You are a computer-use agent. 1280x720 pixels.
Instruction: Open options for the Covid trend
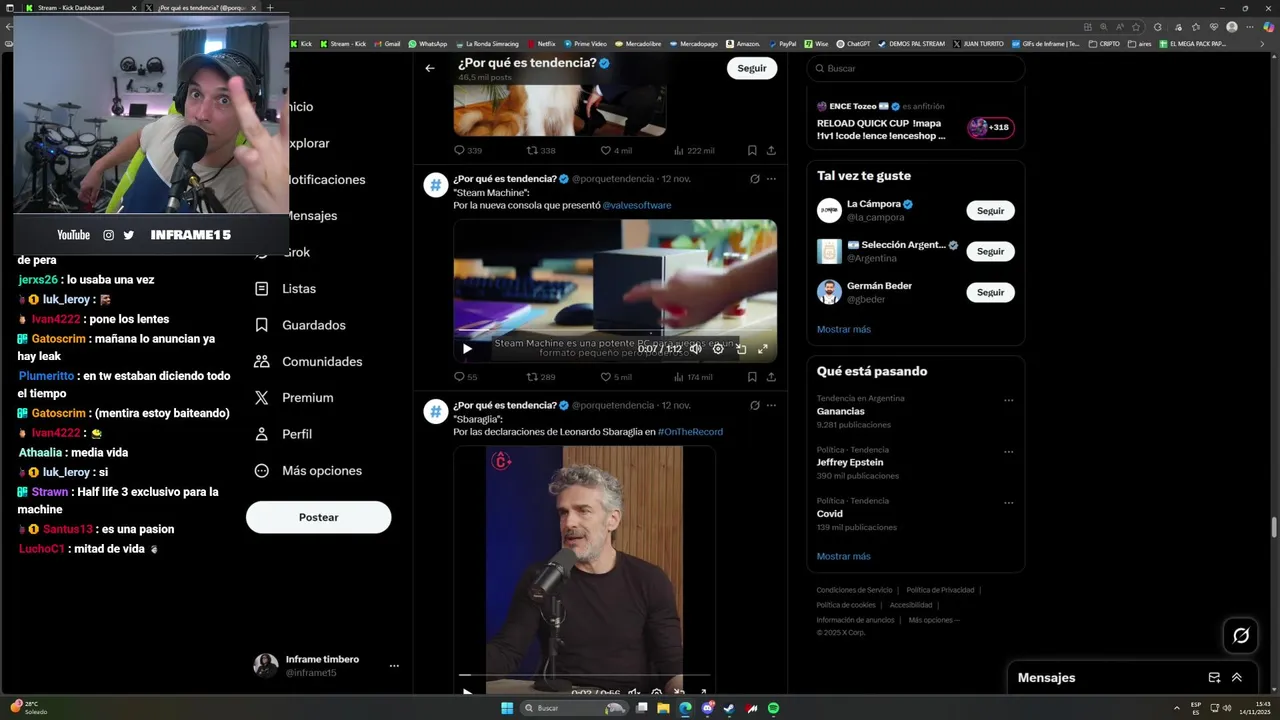[1008, 502]
